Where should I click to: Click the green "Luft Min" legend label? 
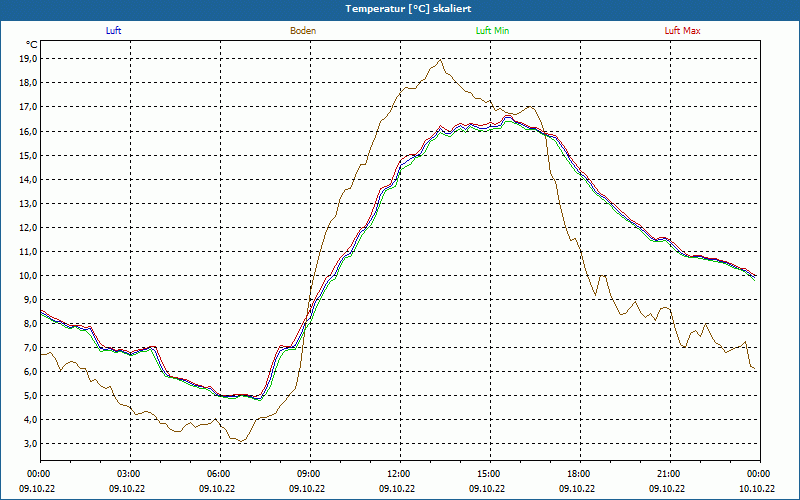[492, 31]
